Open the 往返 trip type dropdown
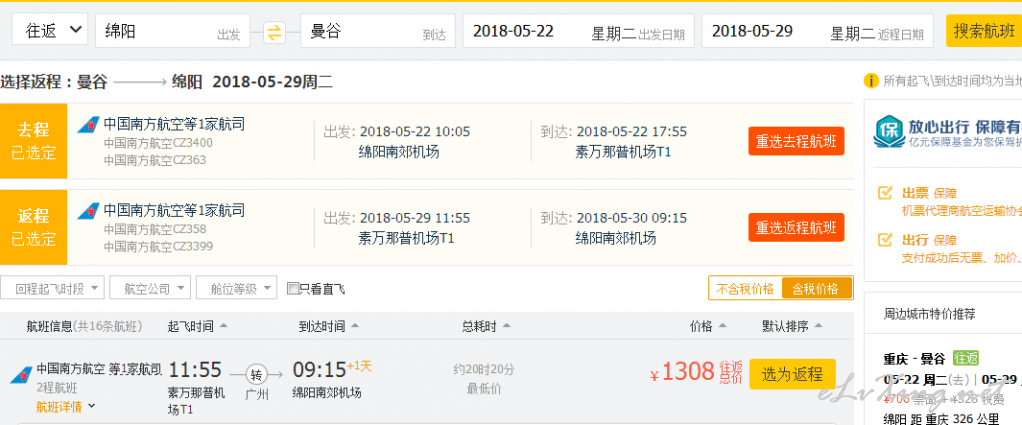 pyautogui.click(x=50, y=31)
